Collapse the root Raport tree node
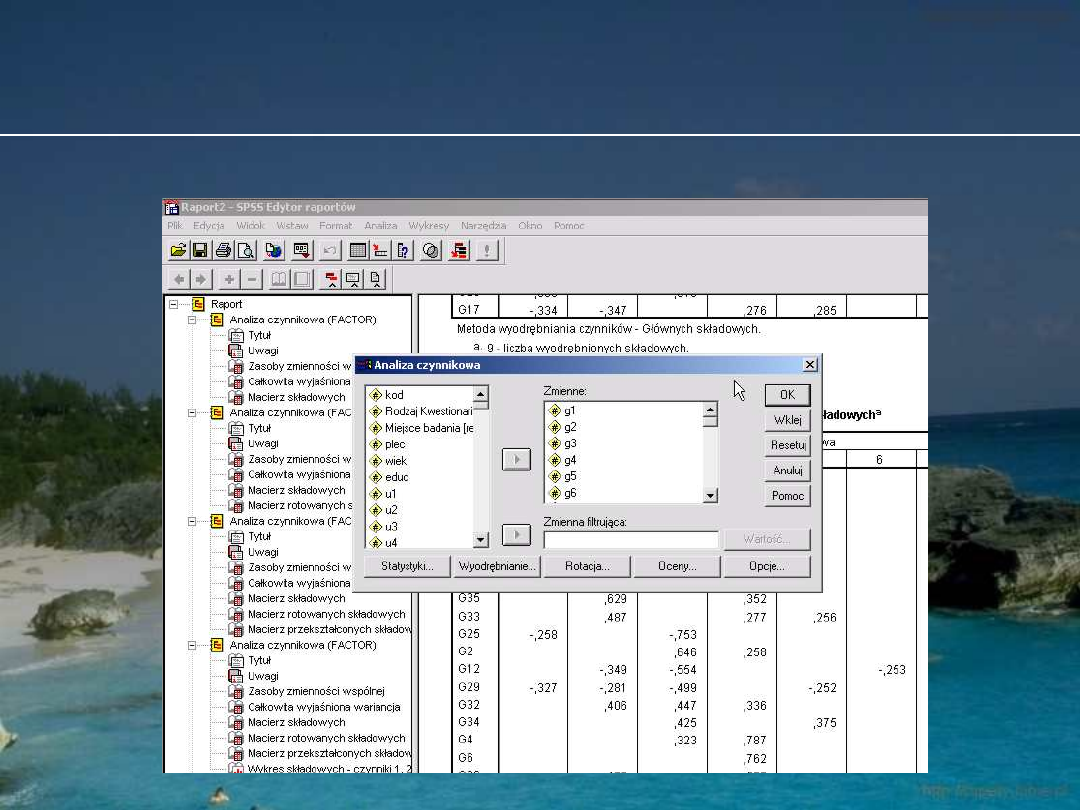This screenshot has width=1080, height=810. [x=174, y=304]
